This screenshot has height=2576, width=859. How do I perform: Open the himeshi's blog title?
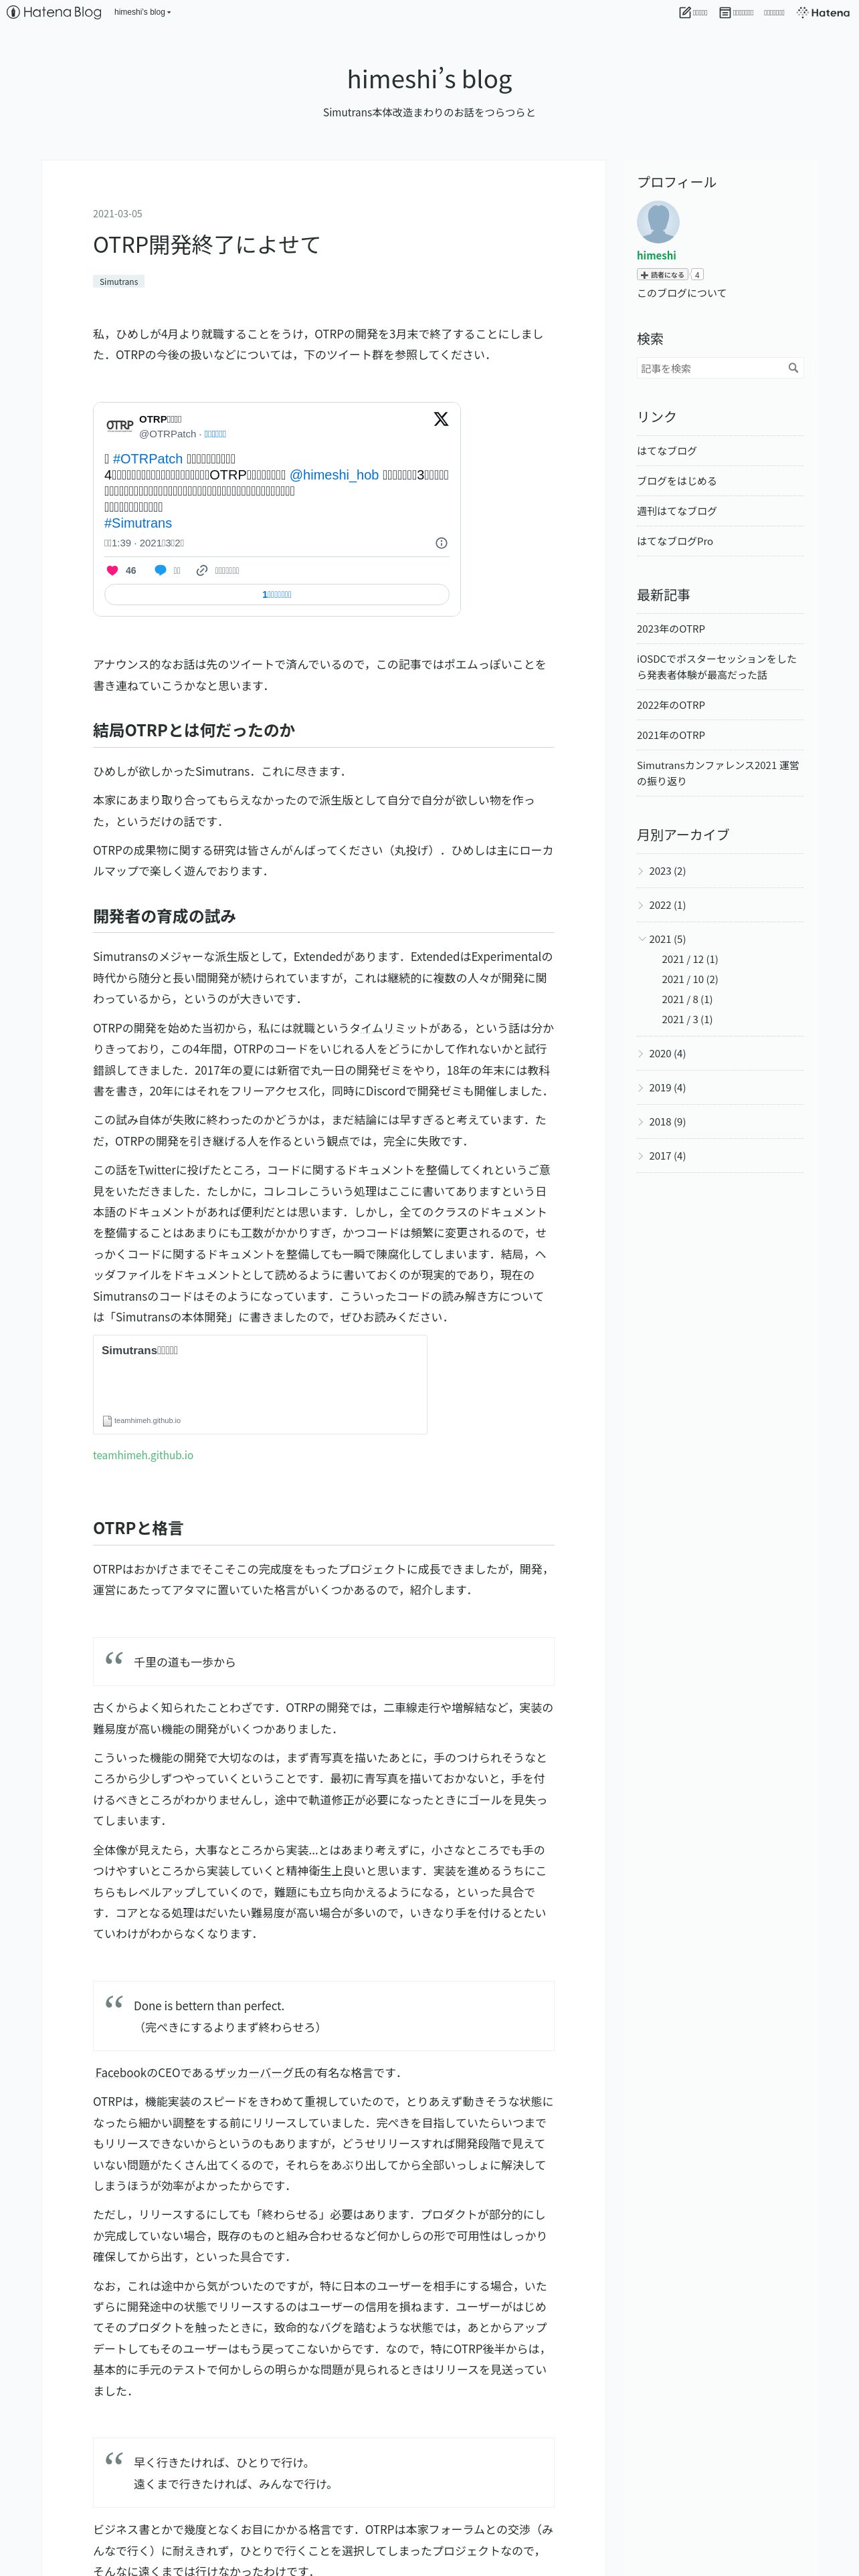point(429,78)
